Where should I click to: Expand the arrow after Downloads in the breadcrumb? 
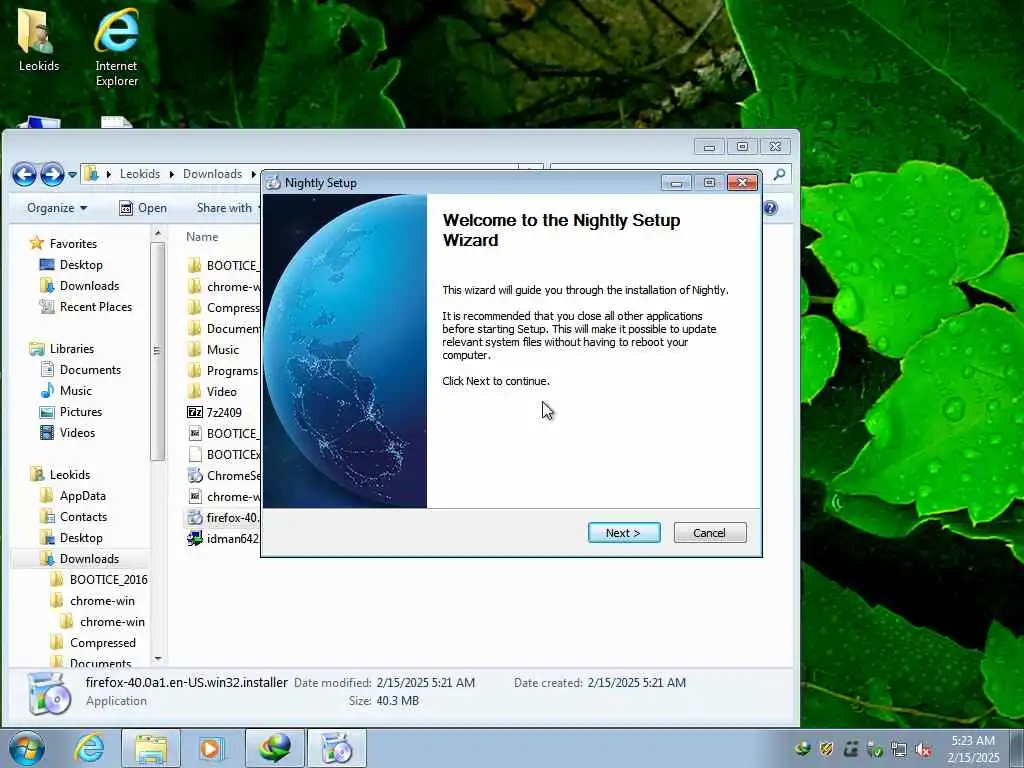click(x=253, y=174)
